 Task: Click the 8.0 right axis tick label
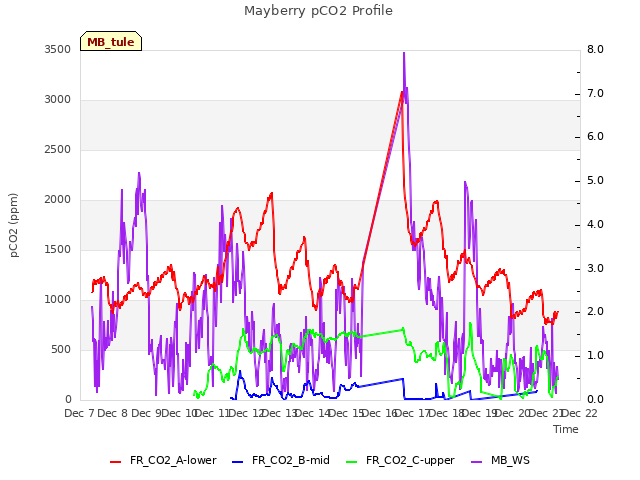595,49
